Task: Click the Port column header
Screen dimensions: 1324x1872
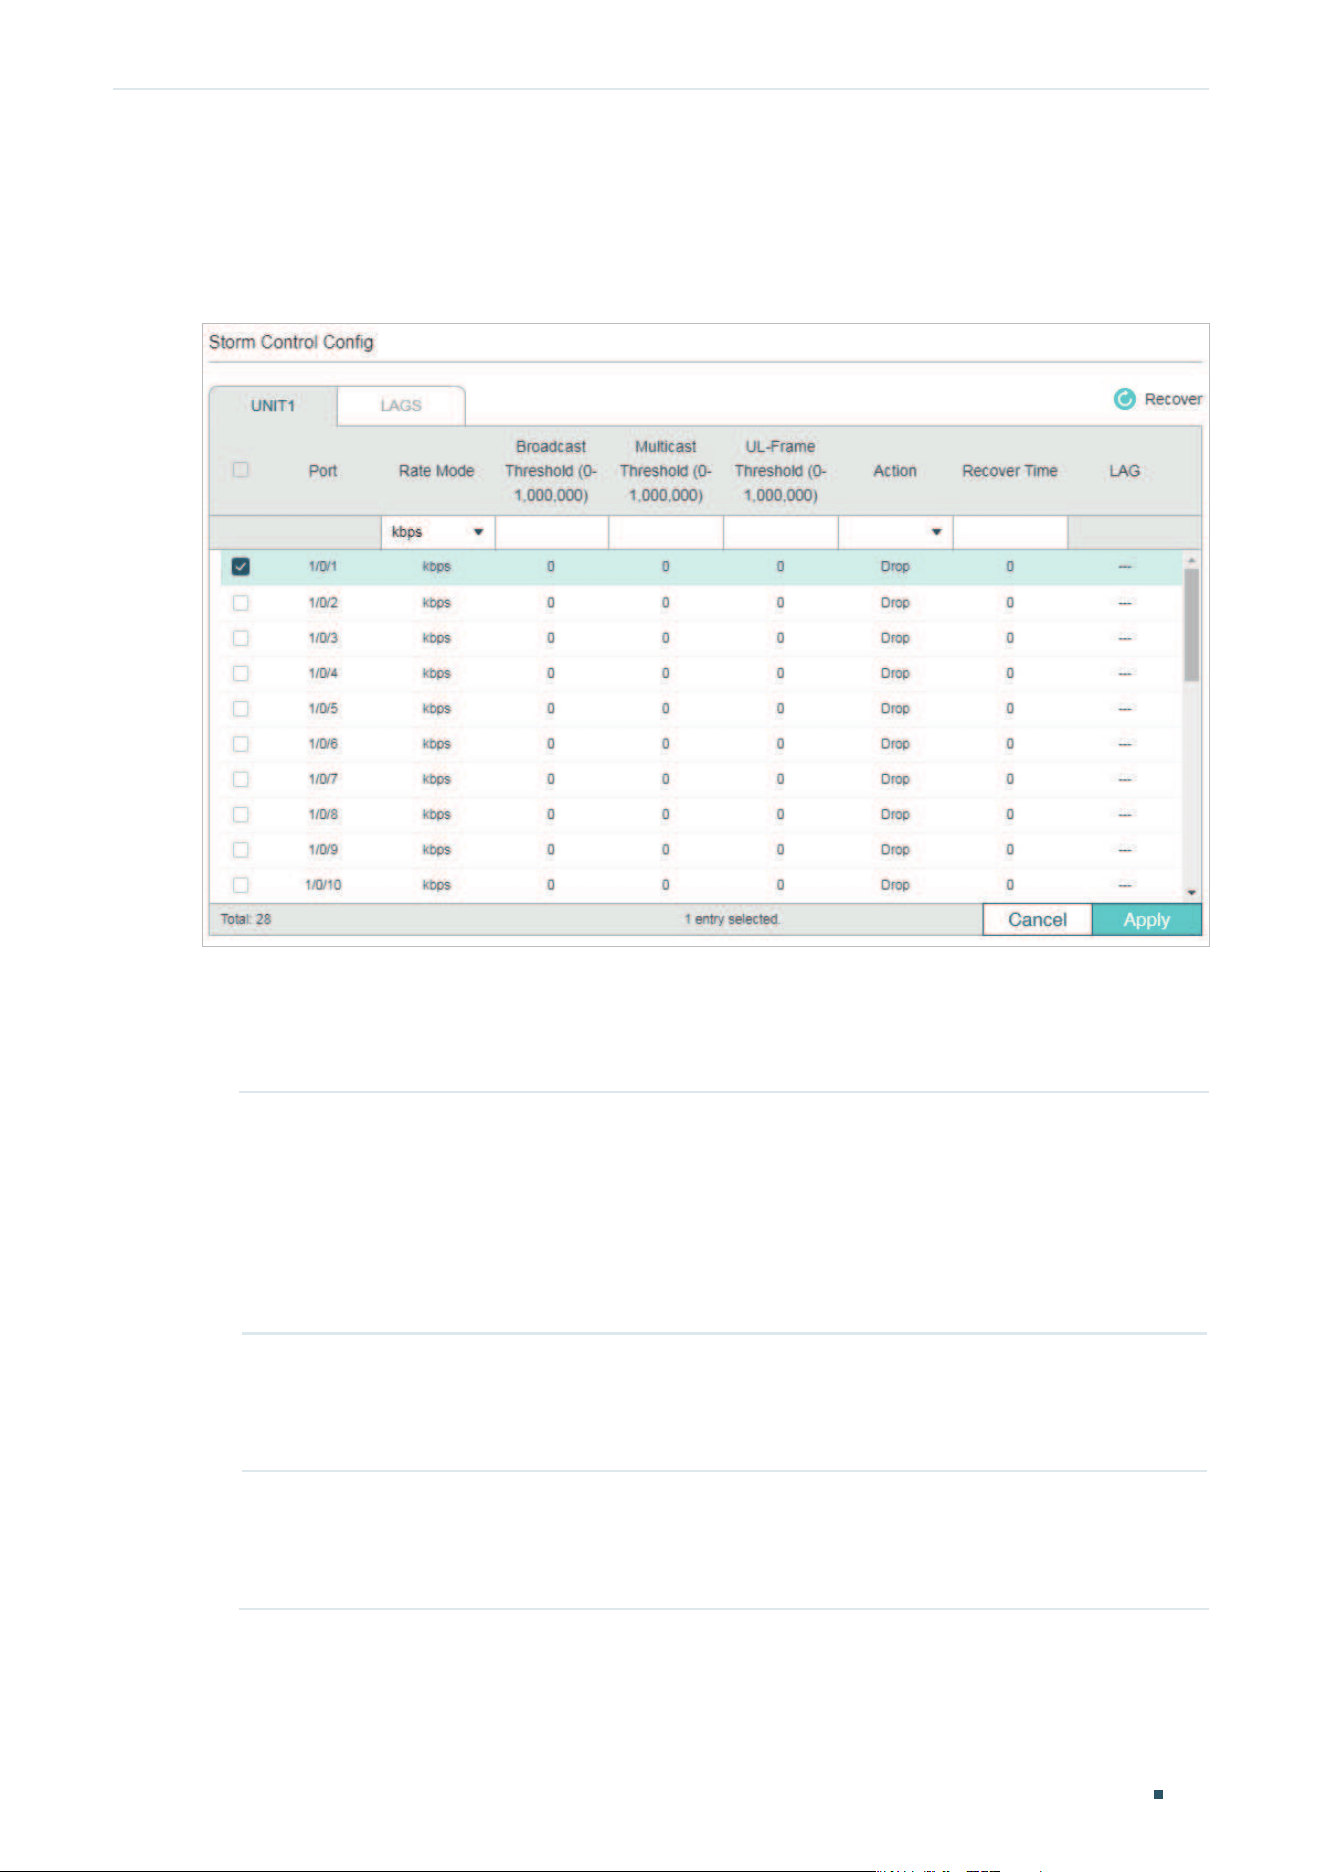Action: click(x=323, y=471)
